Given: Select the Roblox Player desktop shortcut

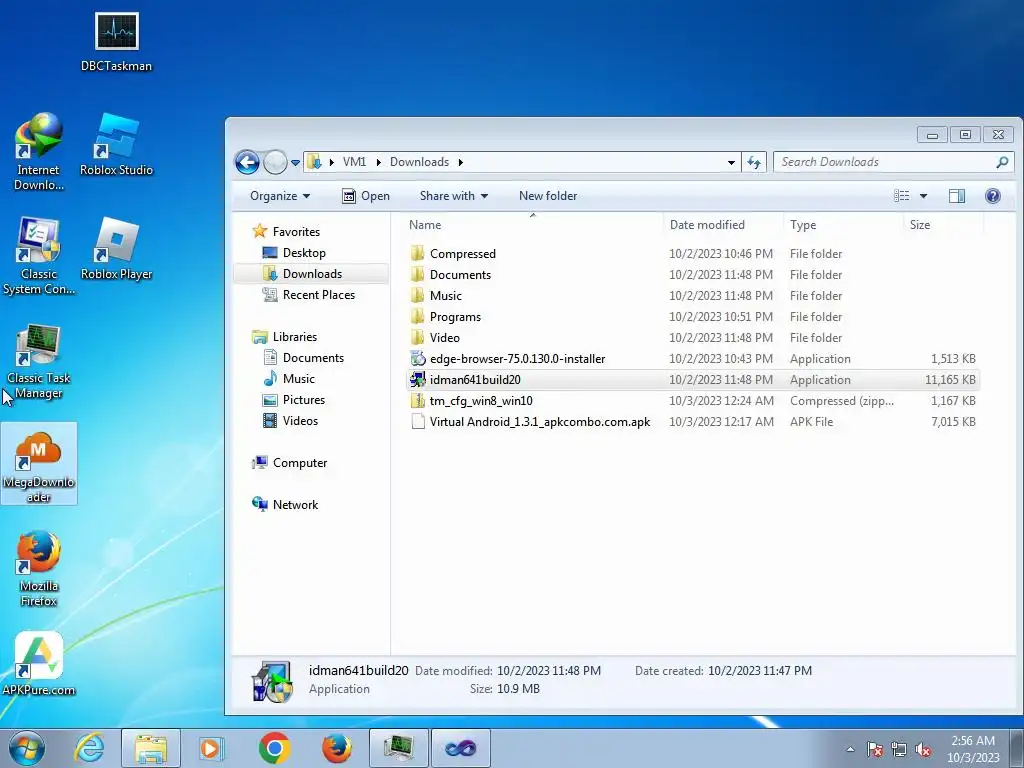Looking at the screenshot, I should tap(116, 249).
